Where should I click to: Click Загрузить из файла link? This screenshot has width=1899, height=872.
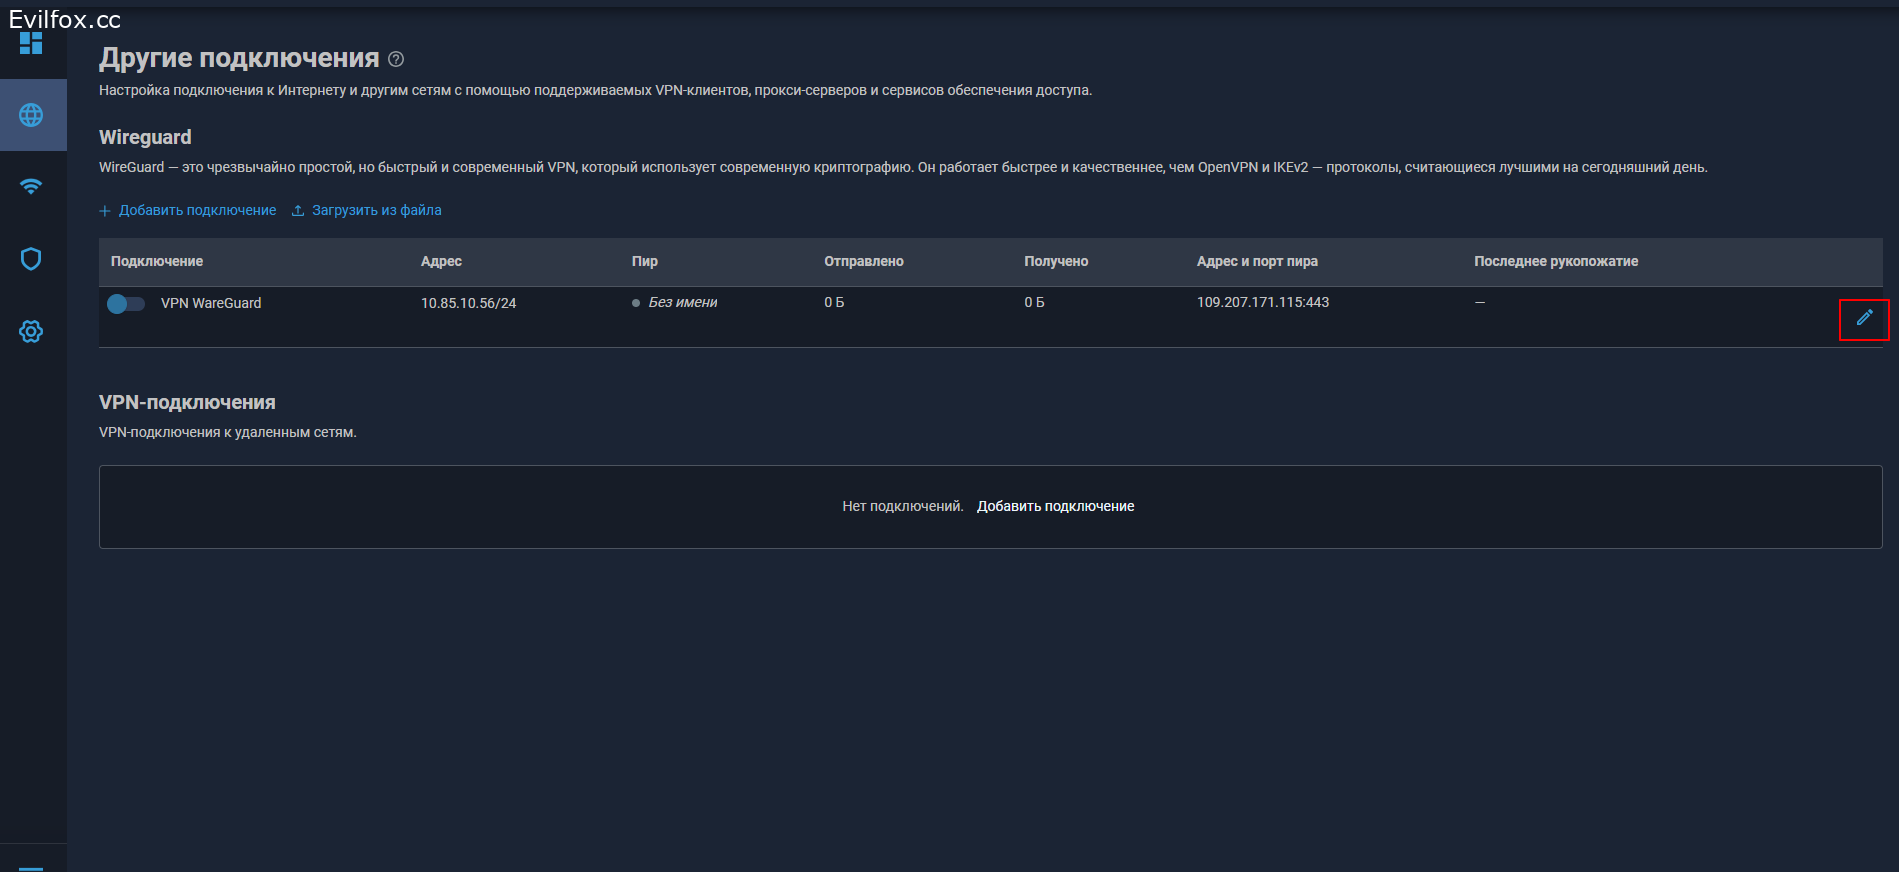point(366,210)
